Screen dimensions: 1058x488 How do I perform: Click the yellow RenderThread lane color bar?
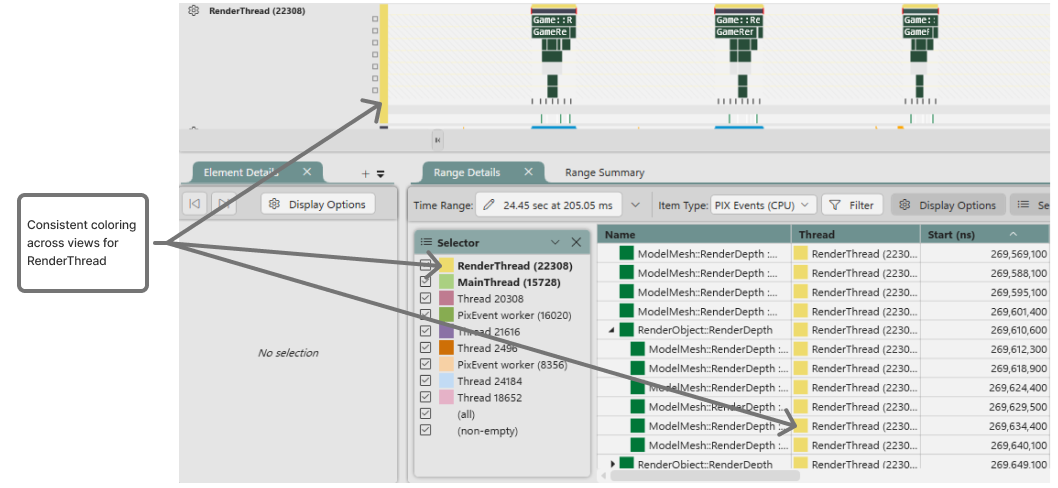tap(383, 64)
